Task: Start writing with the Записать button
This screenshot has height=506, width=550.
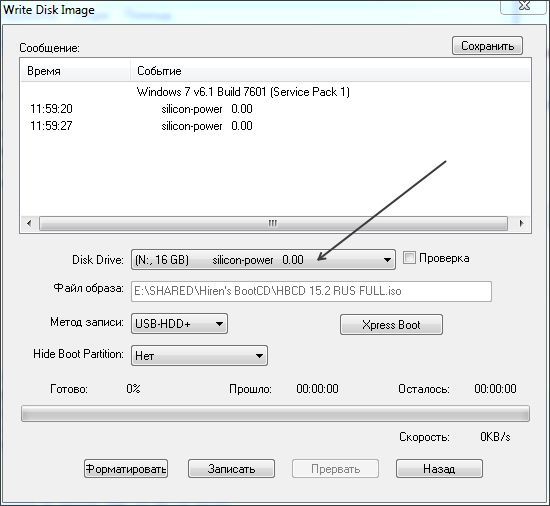Action: pyautogui.click(x=231, y=469)
